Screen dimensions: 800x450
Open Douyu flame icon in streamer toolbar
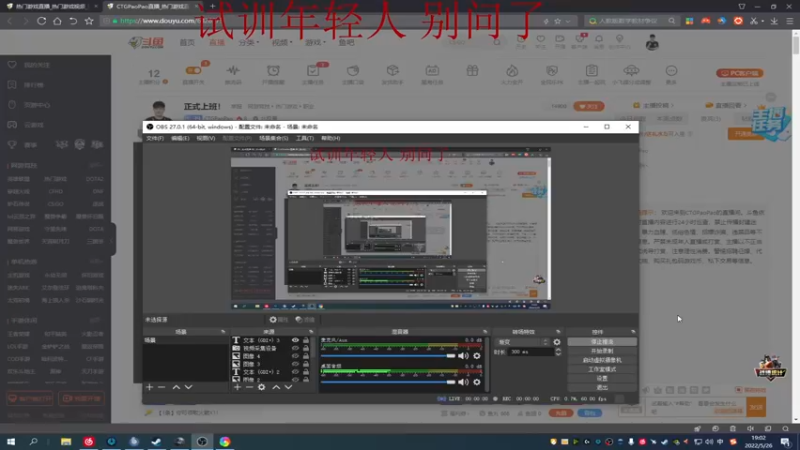click(x=512, y=70)
